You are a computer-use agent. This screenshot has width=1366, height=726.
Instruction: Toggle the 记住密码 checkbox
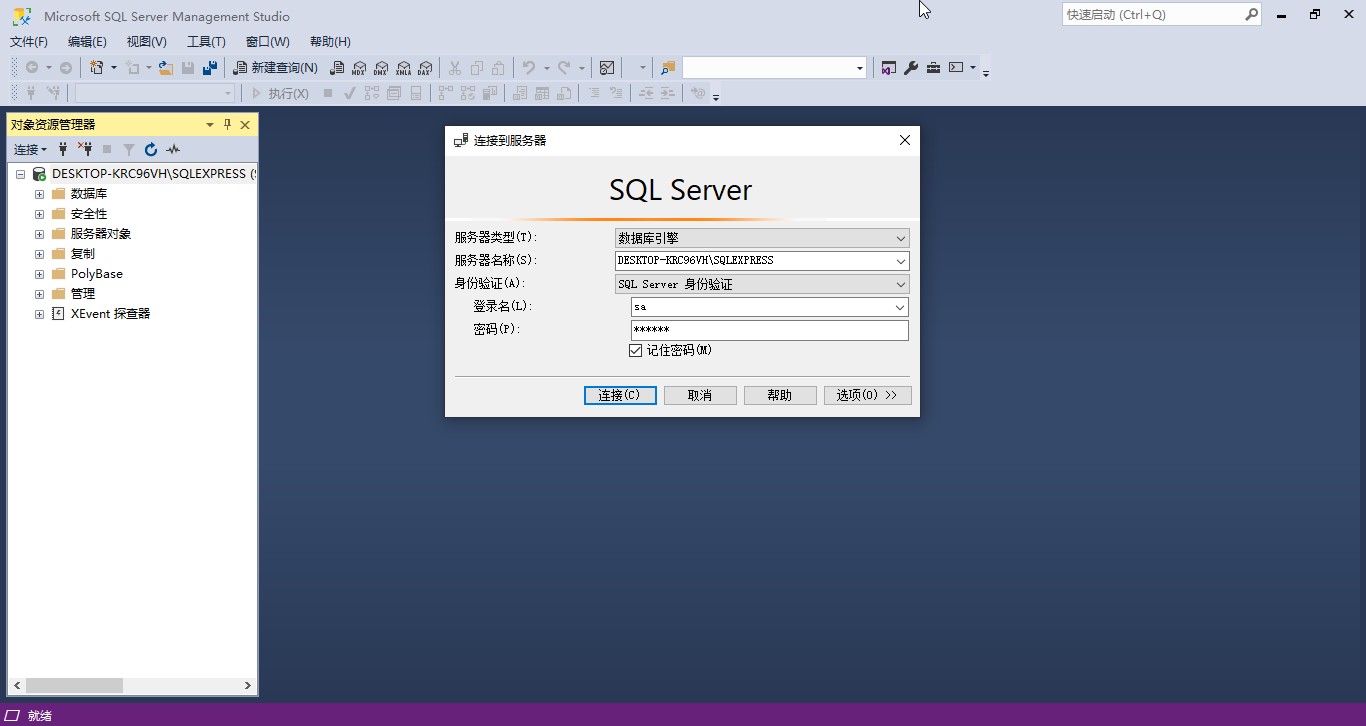click(635, 350)
